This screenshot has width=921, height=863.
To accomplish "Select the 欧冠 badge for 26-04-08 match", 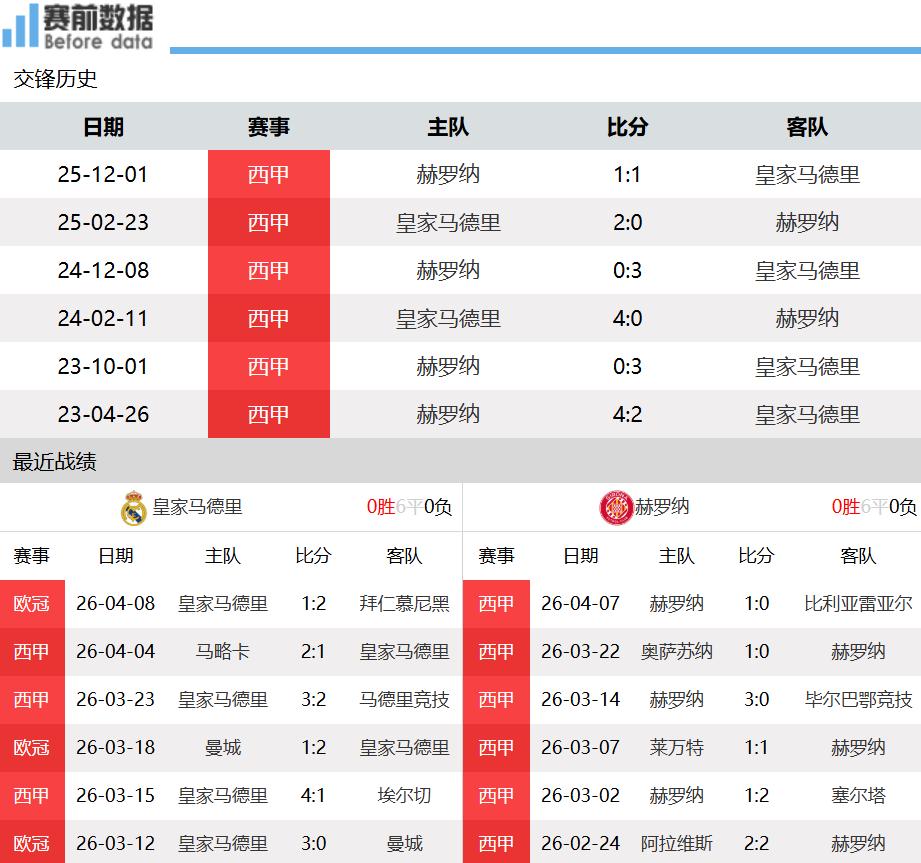I will [x=32, y=604].
